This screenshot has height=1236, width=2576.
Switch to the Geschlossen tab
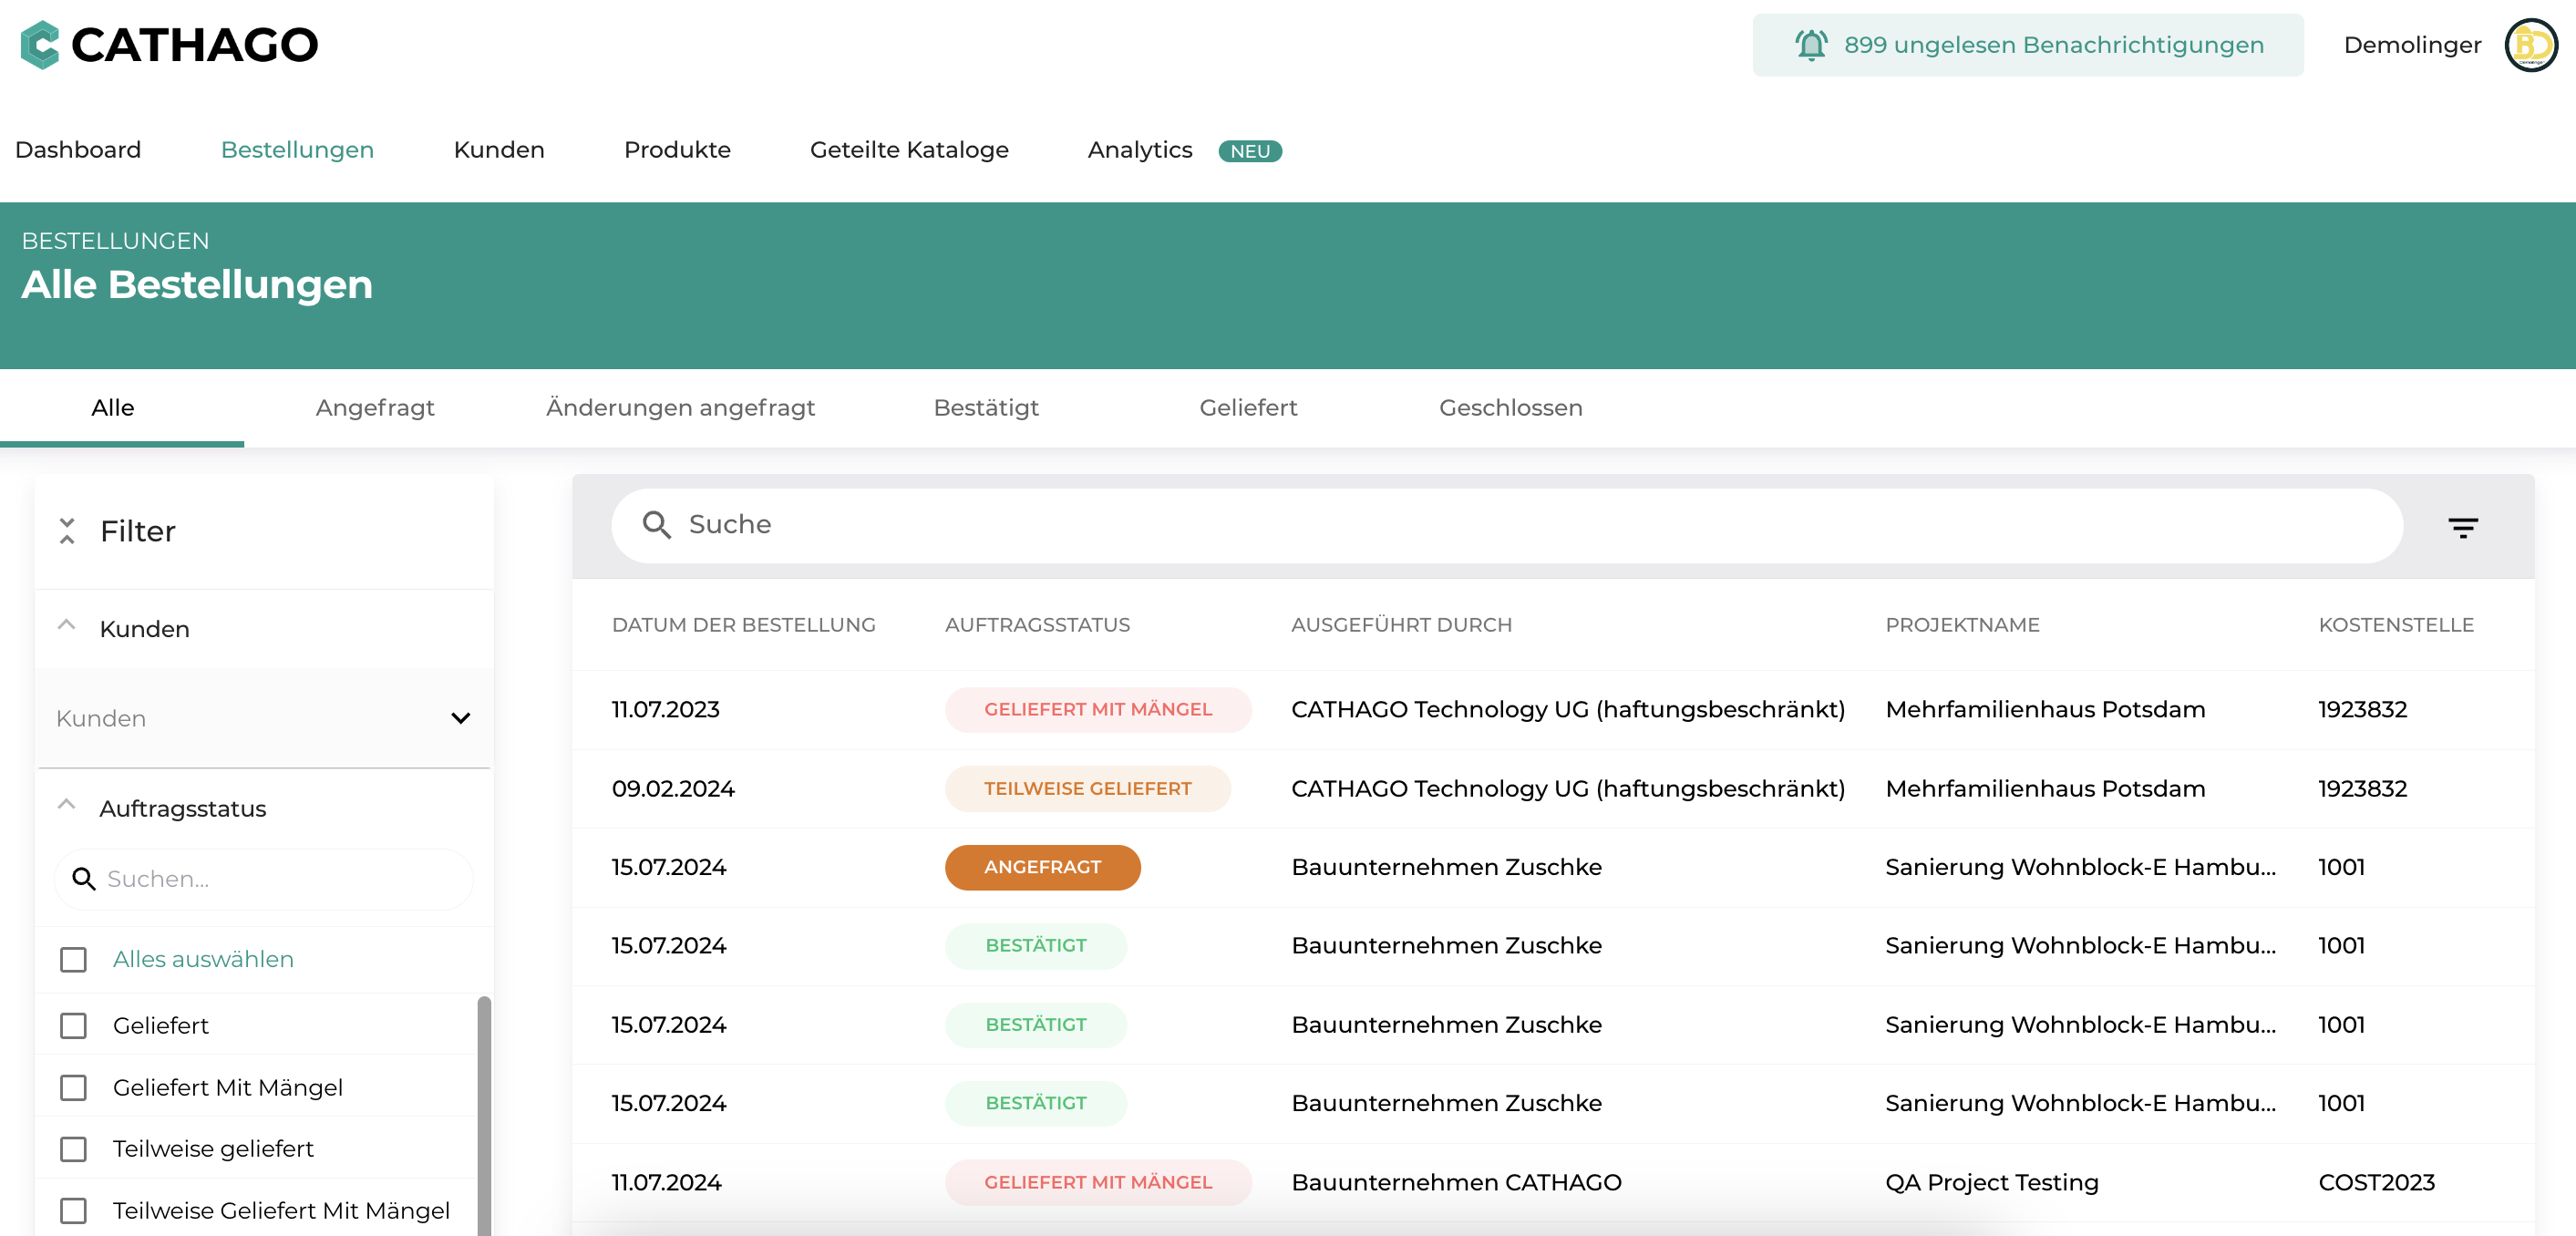[1510, 408]
